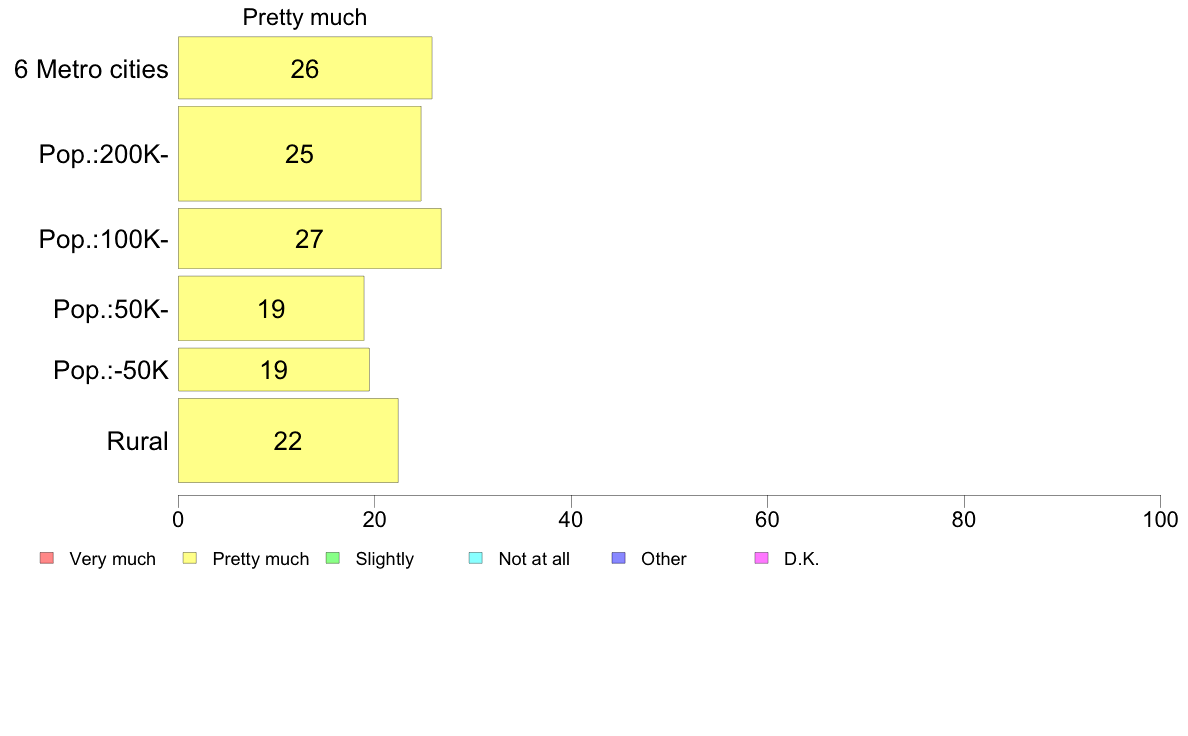Click the axis tick label 100
This screenshot has height=736, width=1188.
click(1160, 519)
